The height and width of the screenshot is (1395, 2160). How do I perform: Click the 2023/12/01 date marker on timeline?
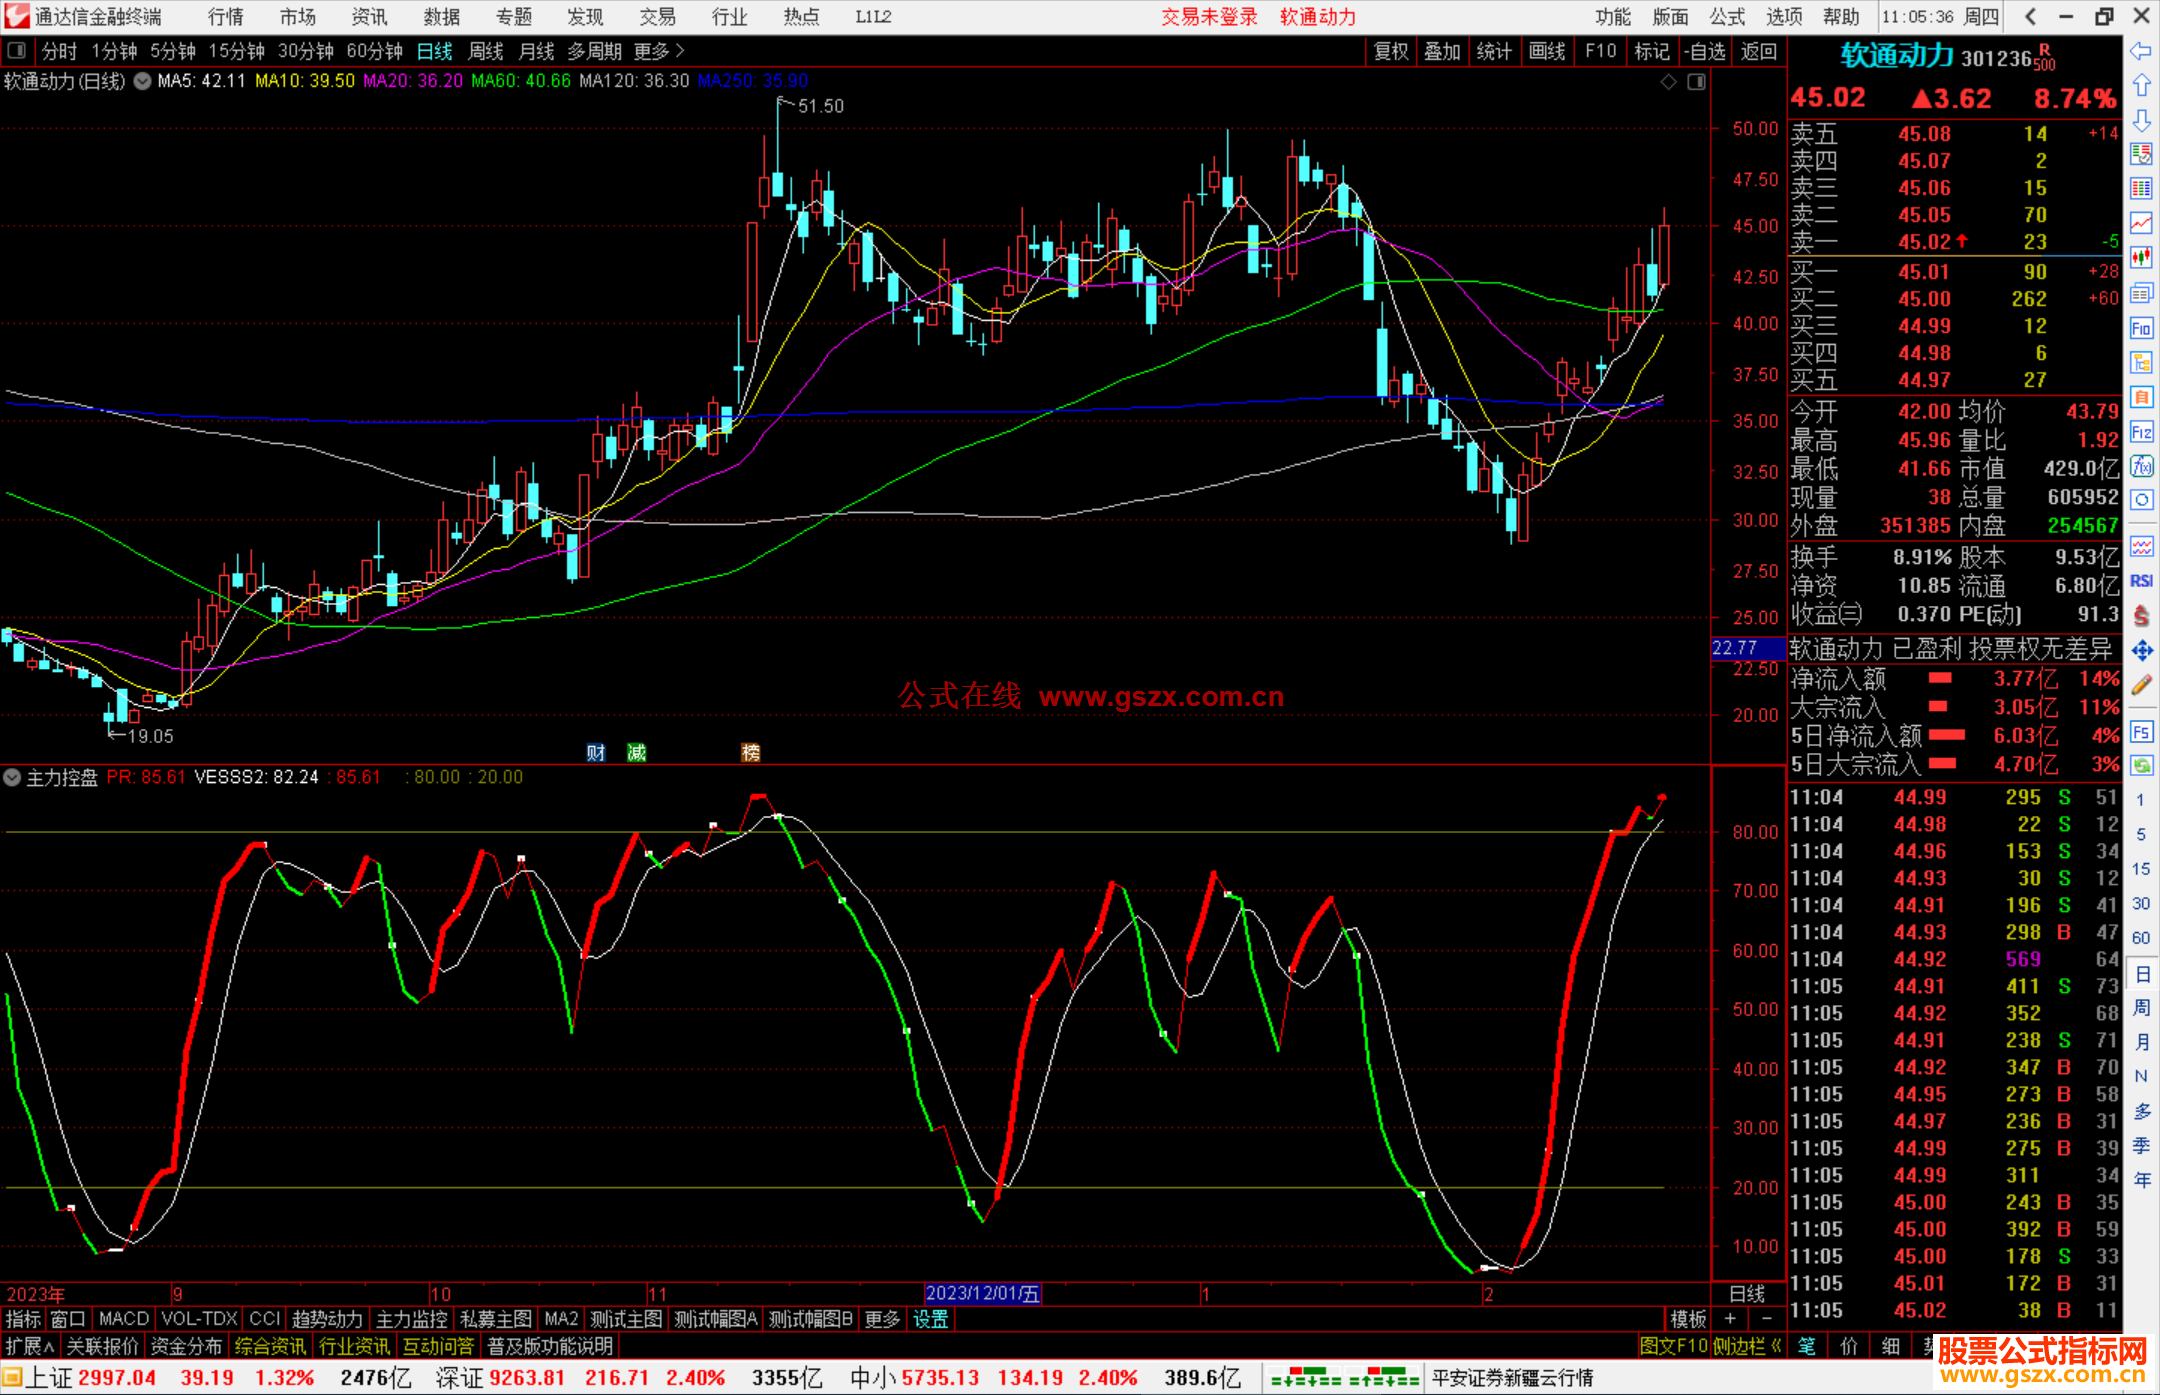point(982,1293)
